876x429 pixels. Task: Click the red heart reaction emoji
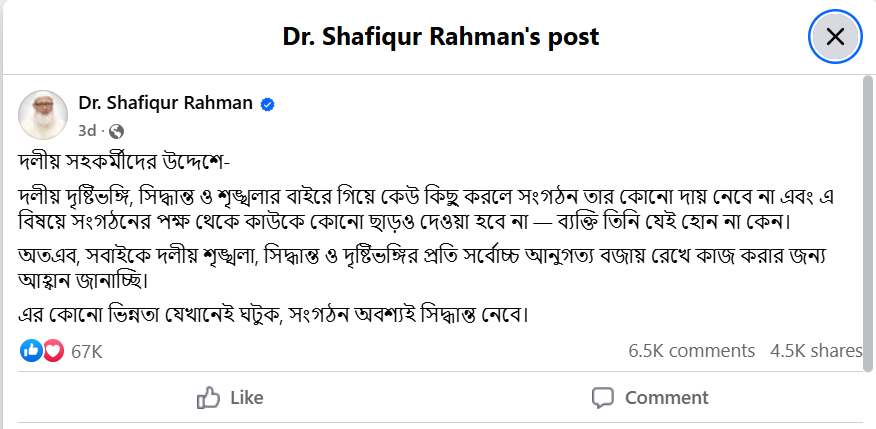(x=52, y=351)
